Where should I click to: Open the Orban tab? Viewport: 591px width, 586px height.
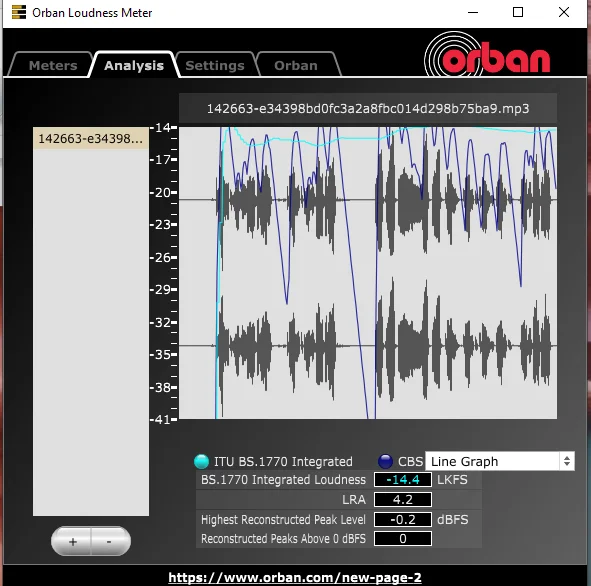click(x=296, y=65)
